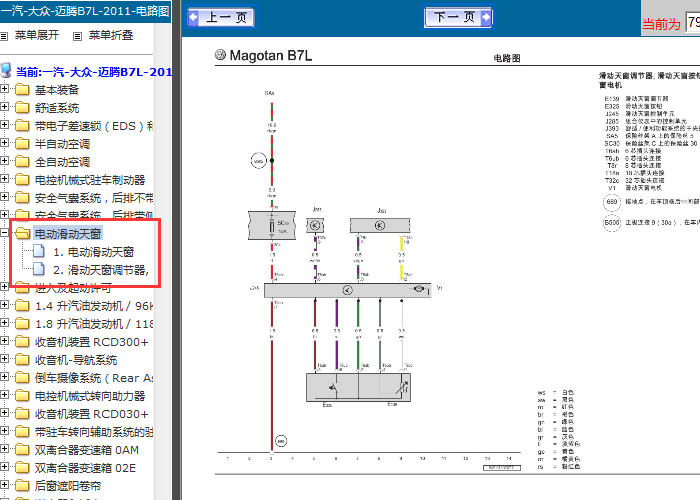Click the right arrow on 下一页 button
The width and height of the screenshot is (700, 500).
(x=486, y=17)
